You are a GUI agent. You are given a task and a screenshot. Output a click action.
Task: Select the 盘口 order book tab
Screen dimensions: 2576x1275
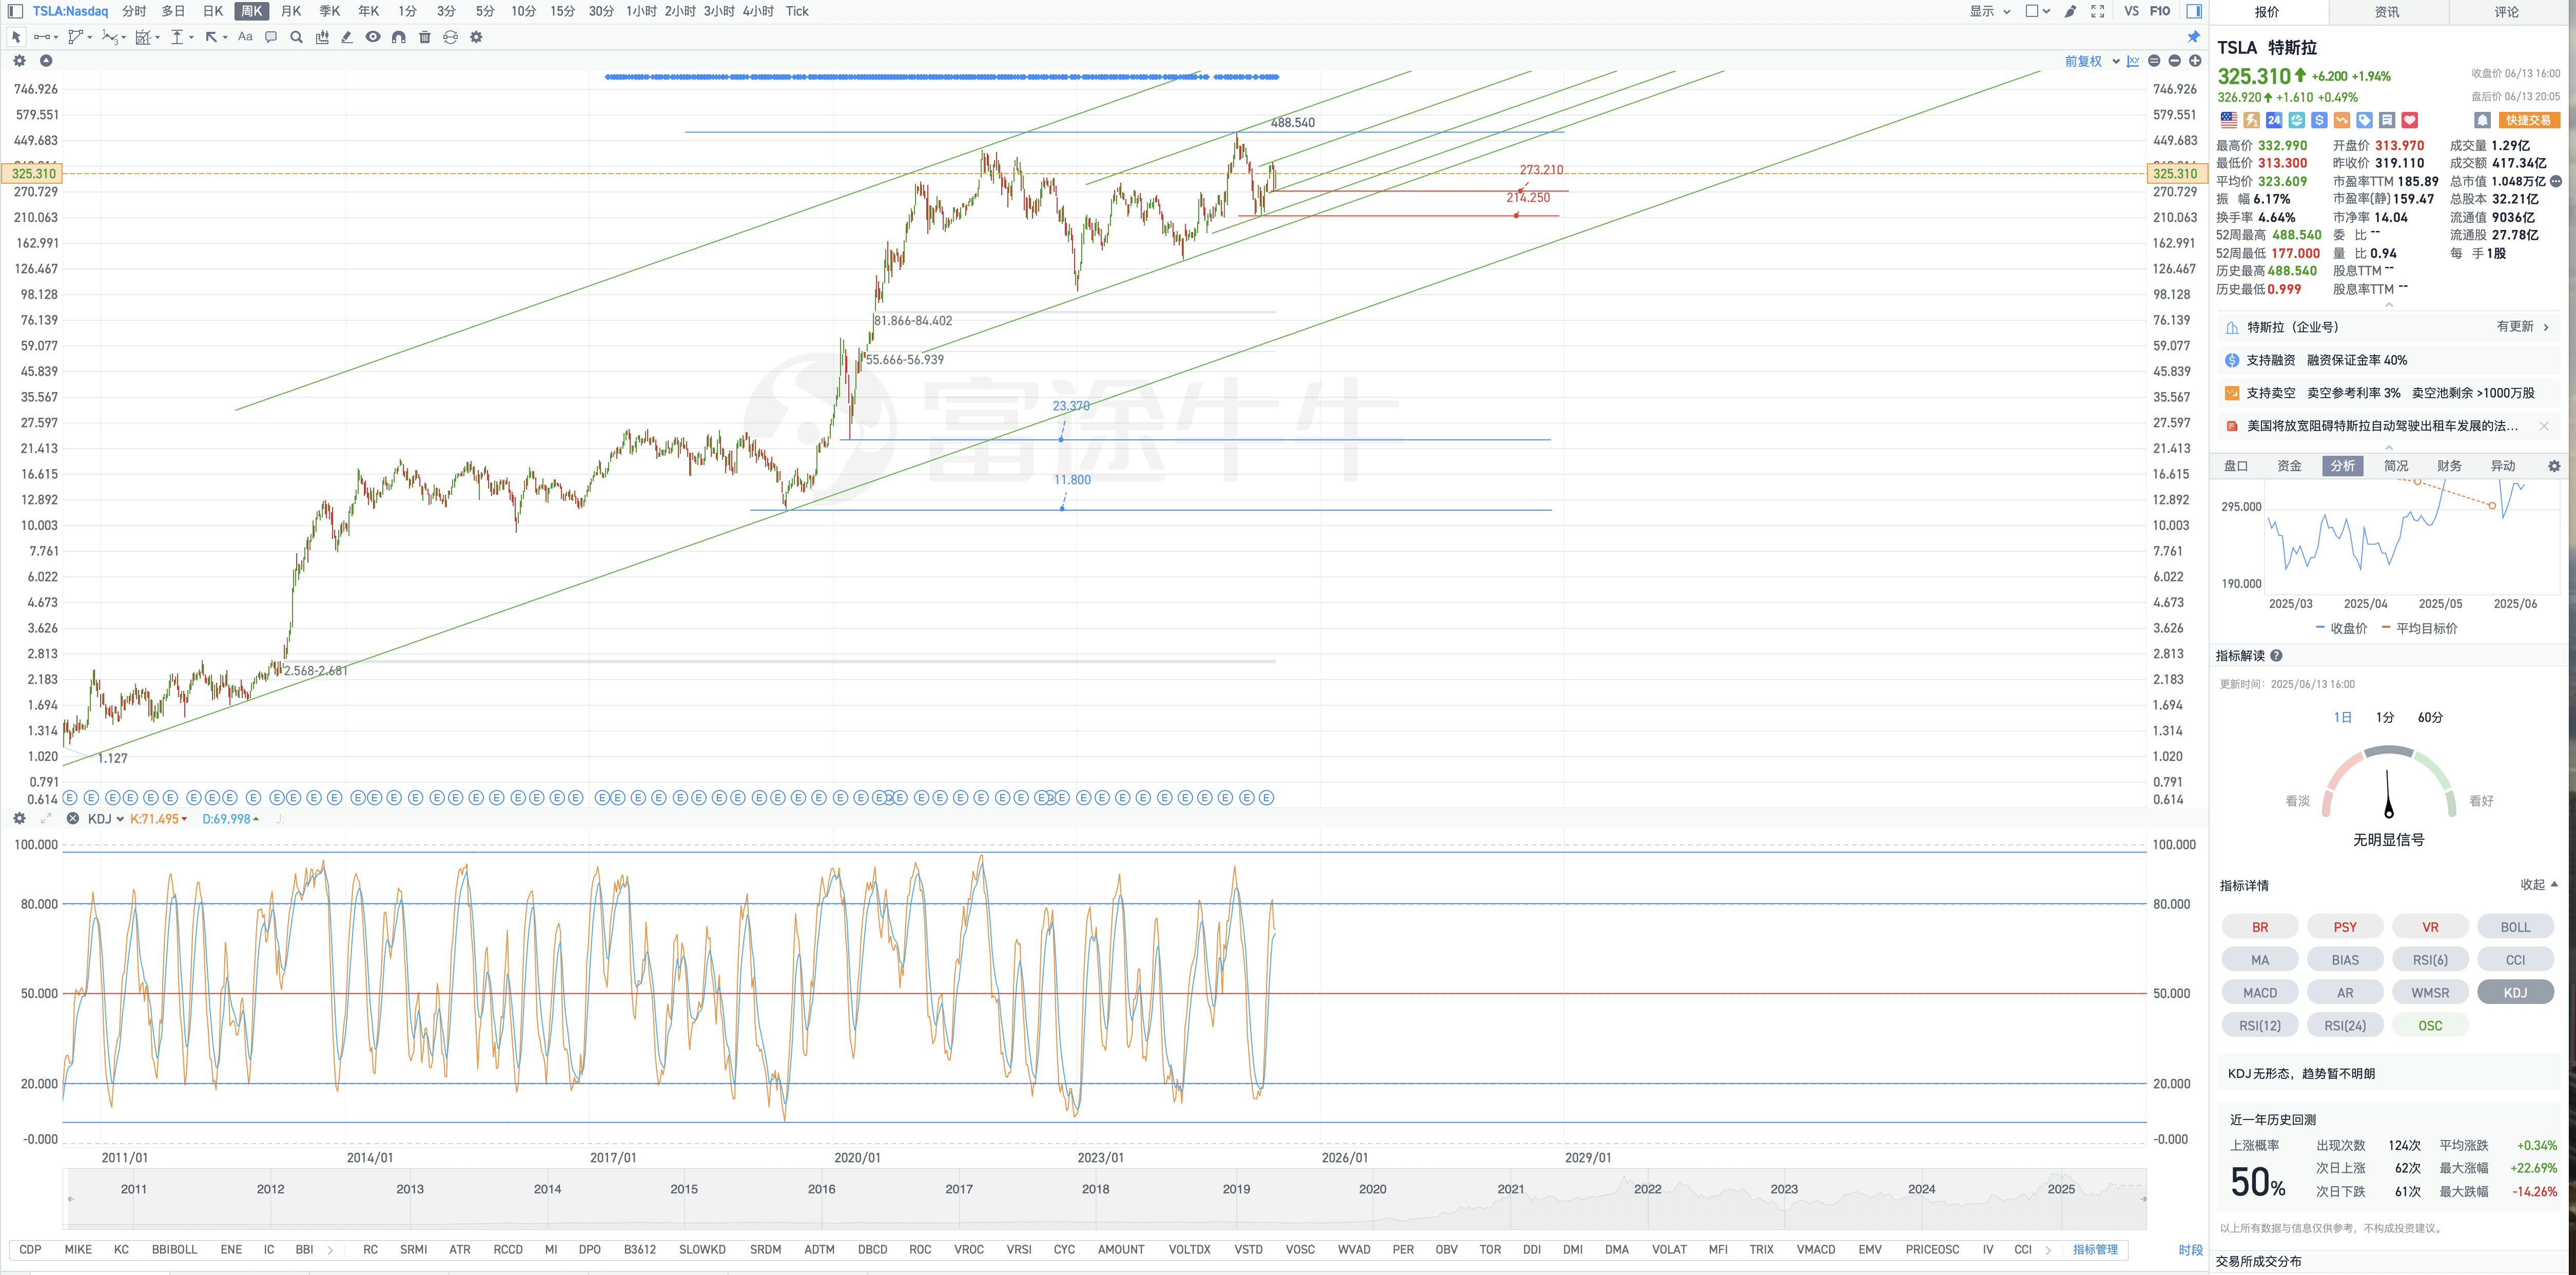click(2236, 466)
